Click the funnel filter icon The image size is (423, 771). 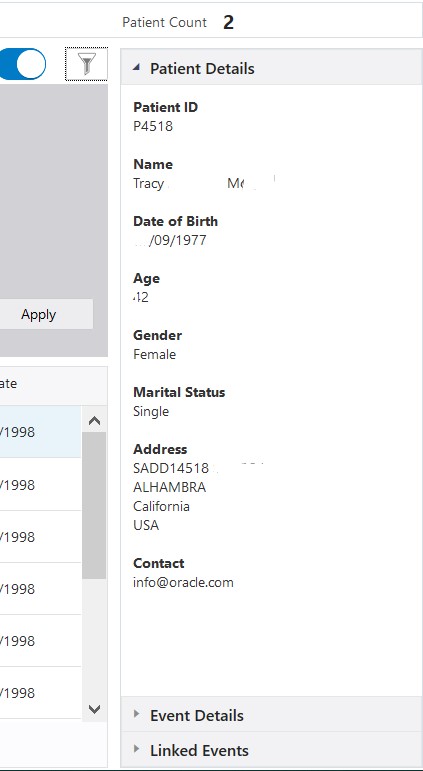click(87, 64)
